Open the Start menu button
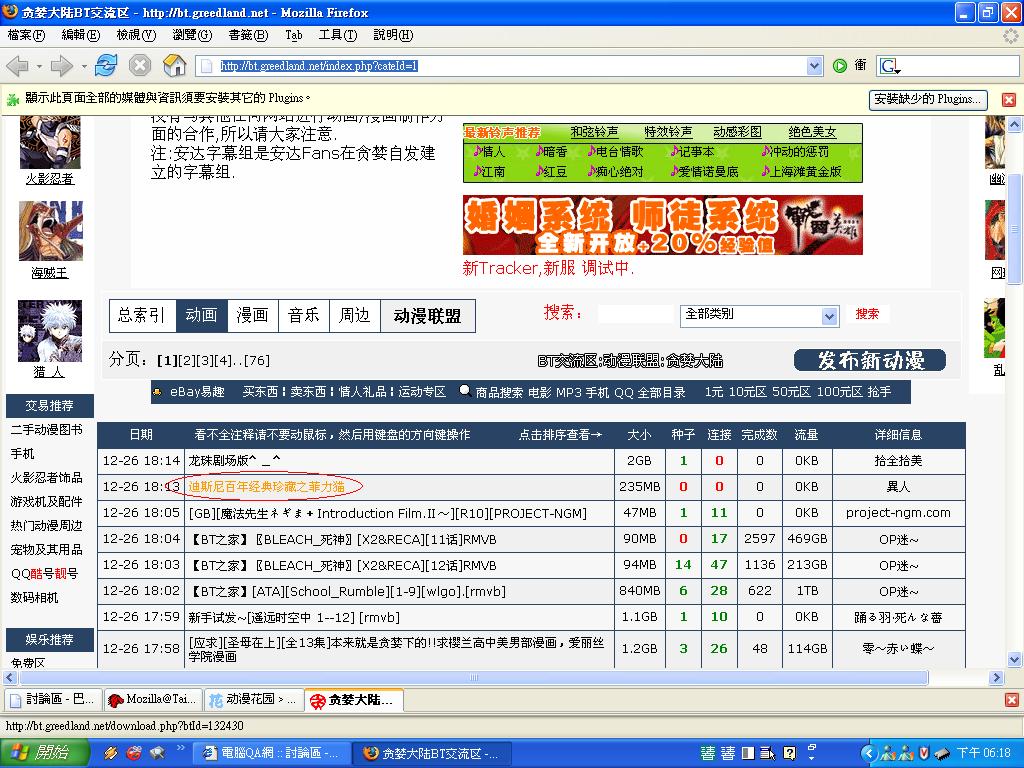Viewport: 1024px width, 768px height. (40, 752)
